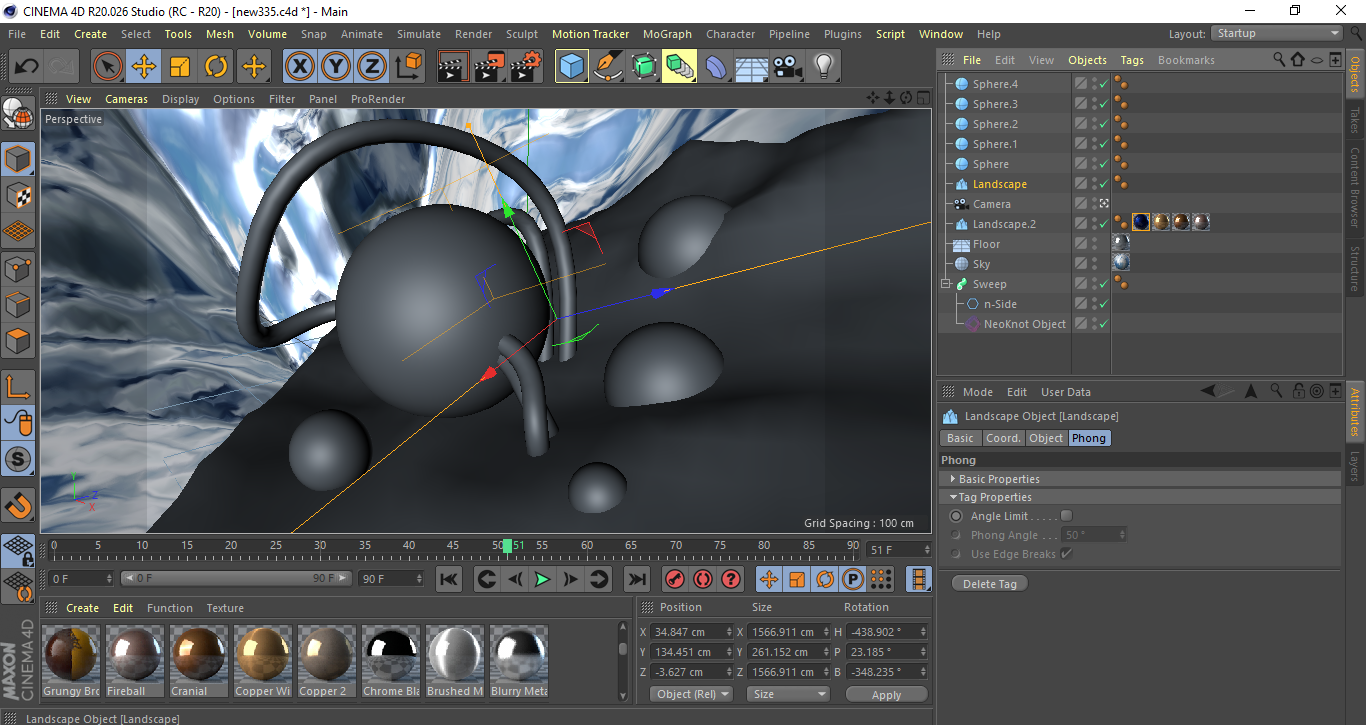
Task: Open the Takes side tab
Action: 1356,120
